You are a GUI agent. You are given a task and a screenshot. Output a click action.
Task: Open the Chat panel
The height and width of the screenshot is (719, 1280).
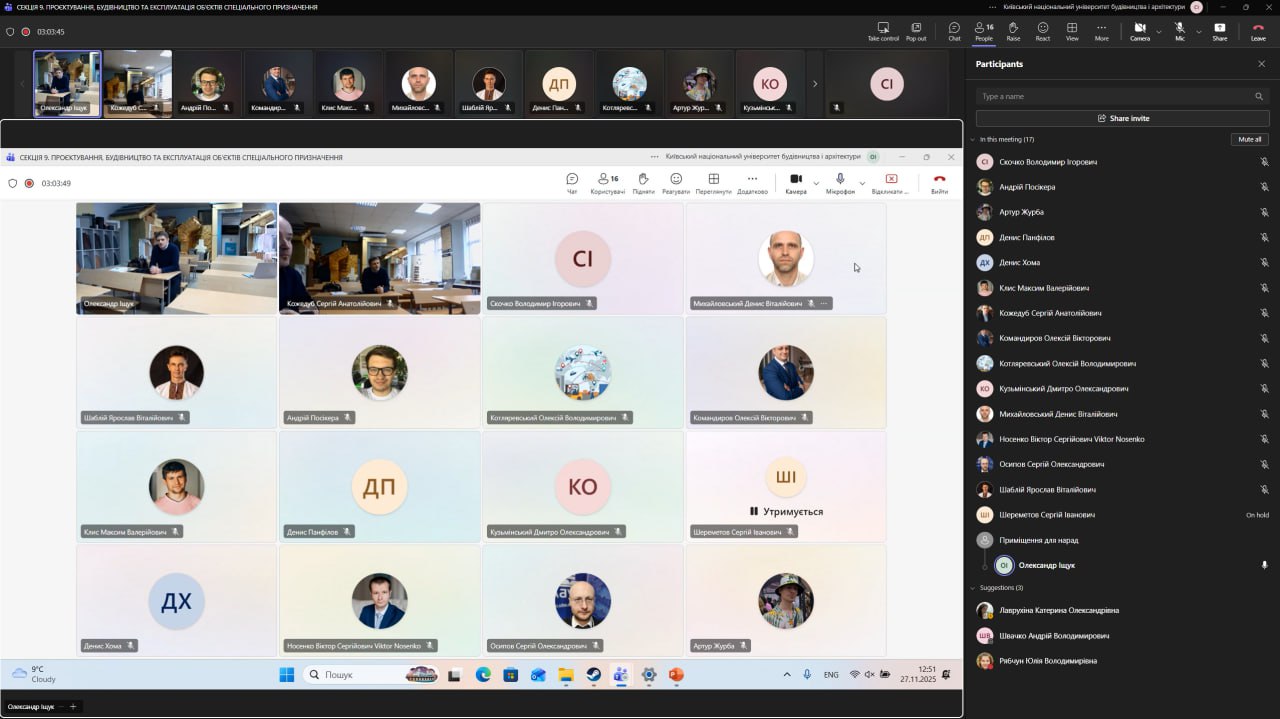pyautogui.click(x=954, y=31)
